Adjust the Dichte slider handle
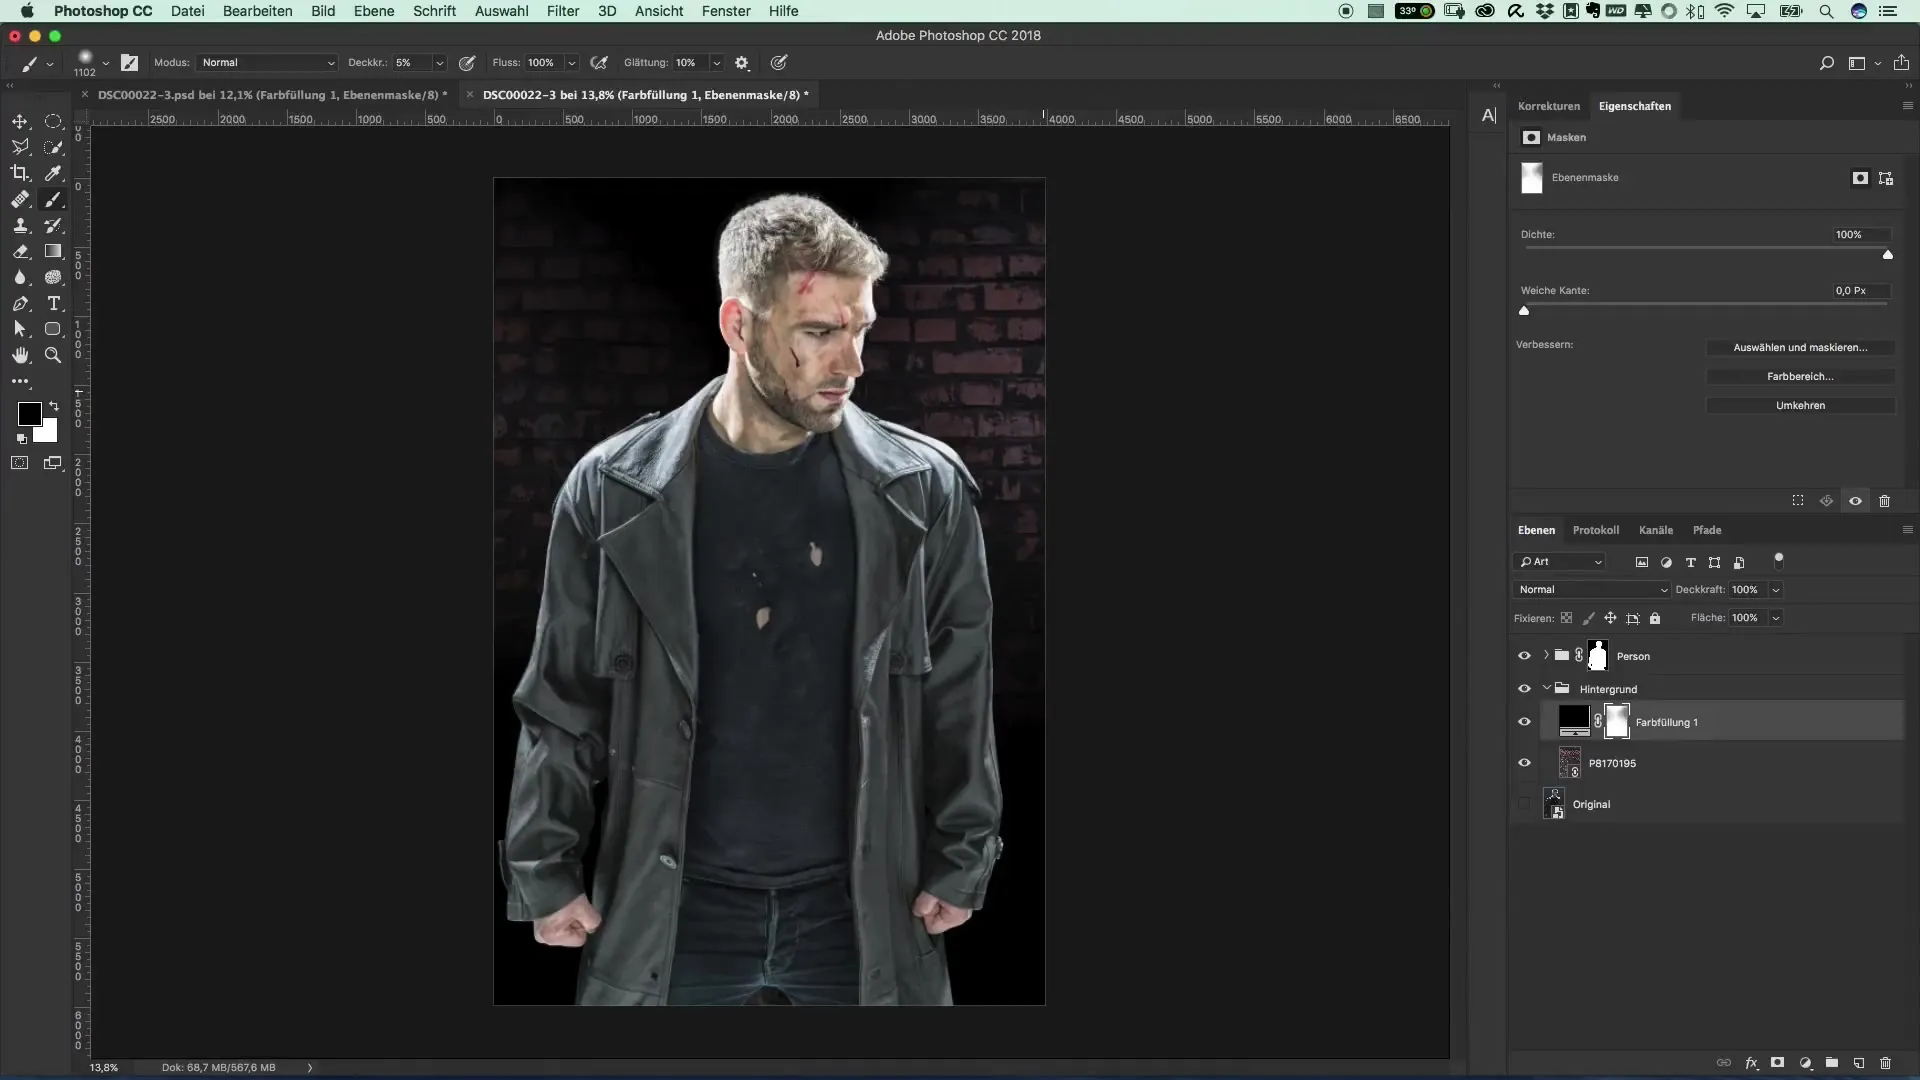Screen dimensions: 1920x1080 point(1888,255)
